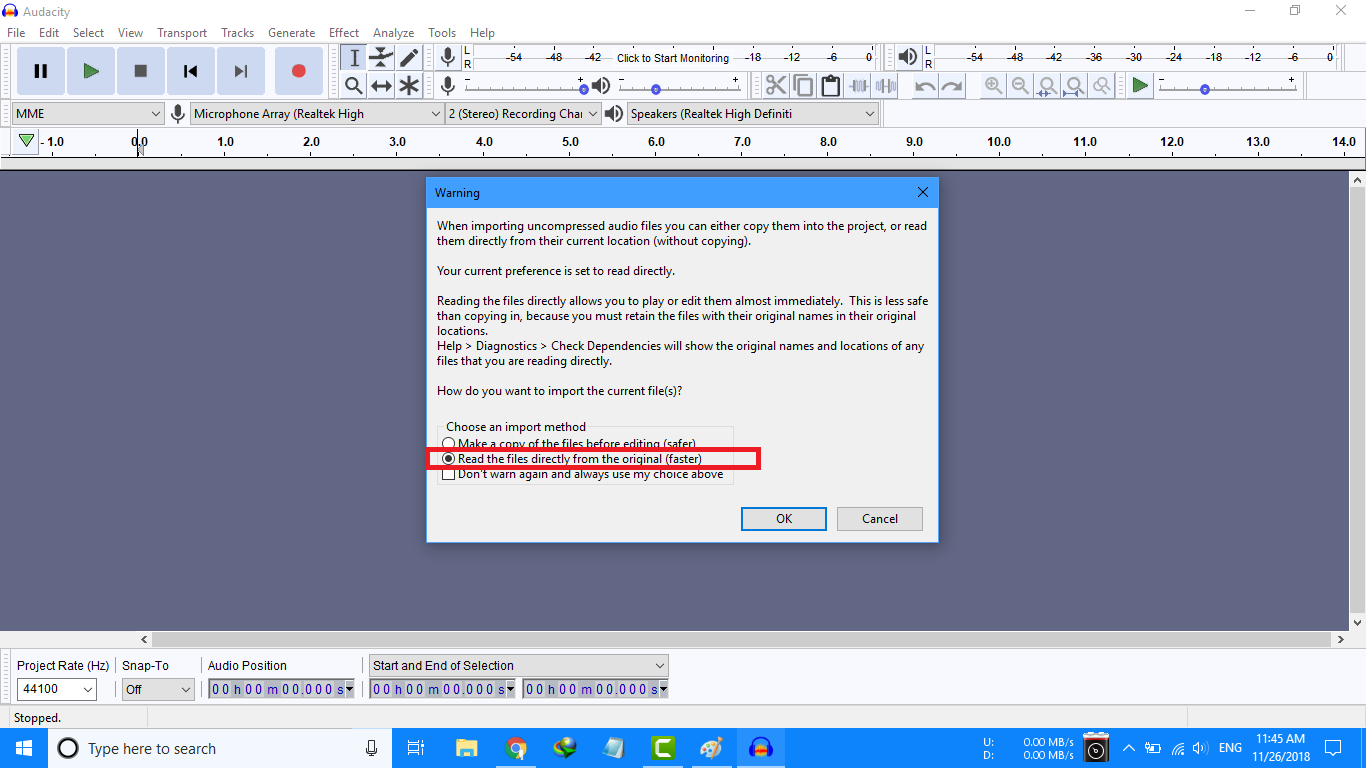The height and width of the screenshot is (768, 1366).
Task: Open the Speakers playback device dropdown
Action: click(753, 114)
